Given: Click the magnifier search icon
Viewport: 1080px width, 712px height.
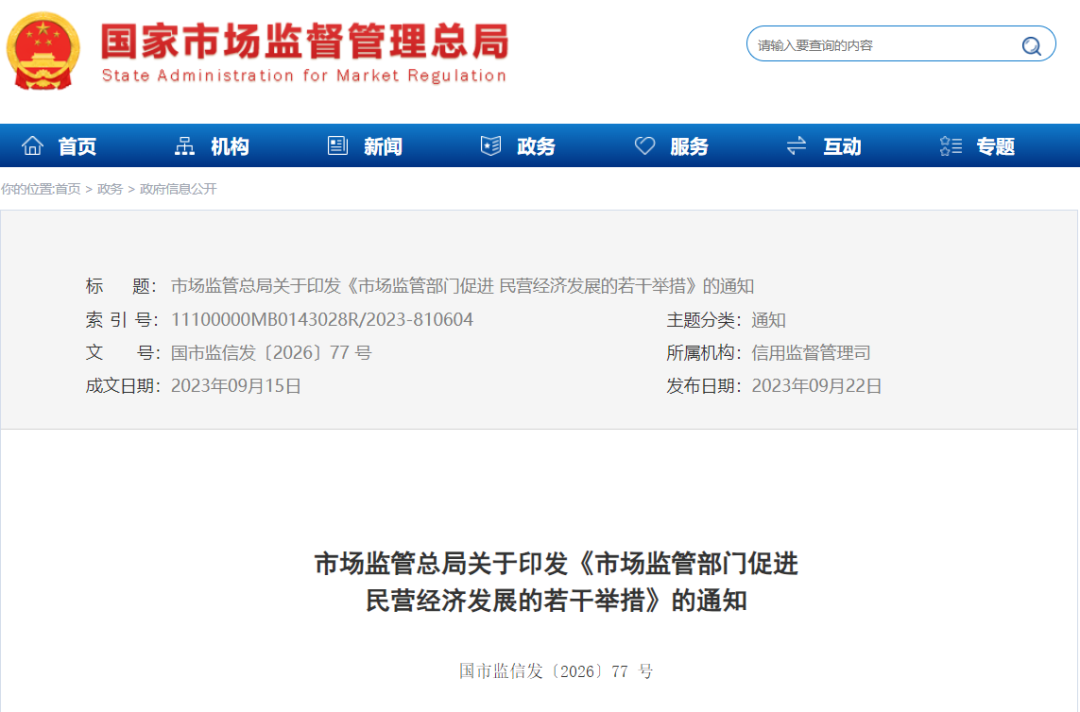Looking at the screenshot, I should click(1031, 44).
